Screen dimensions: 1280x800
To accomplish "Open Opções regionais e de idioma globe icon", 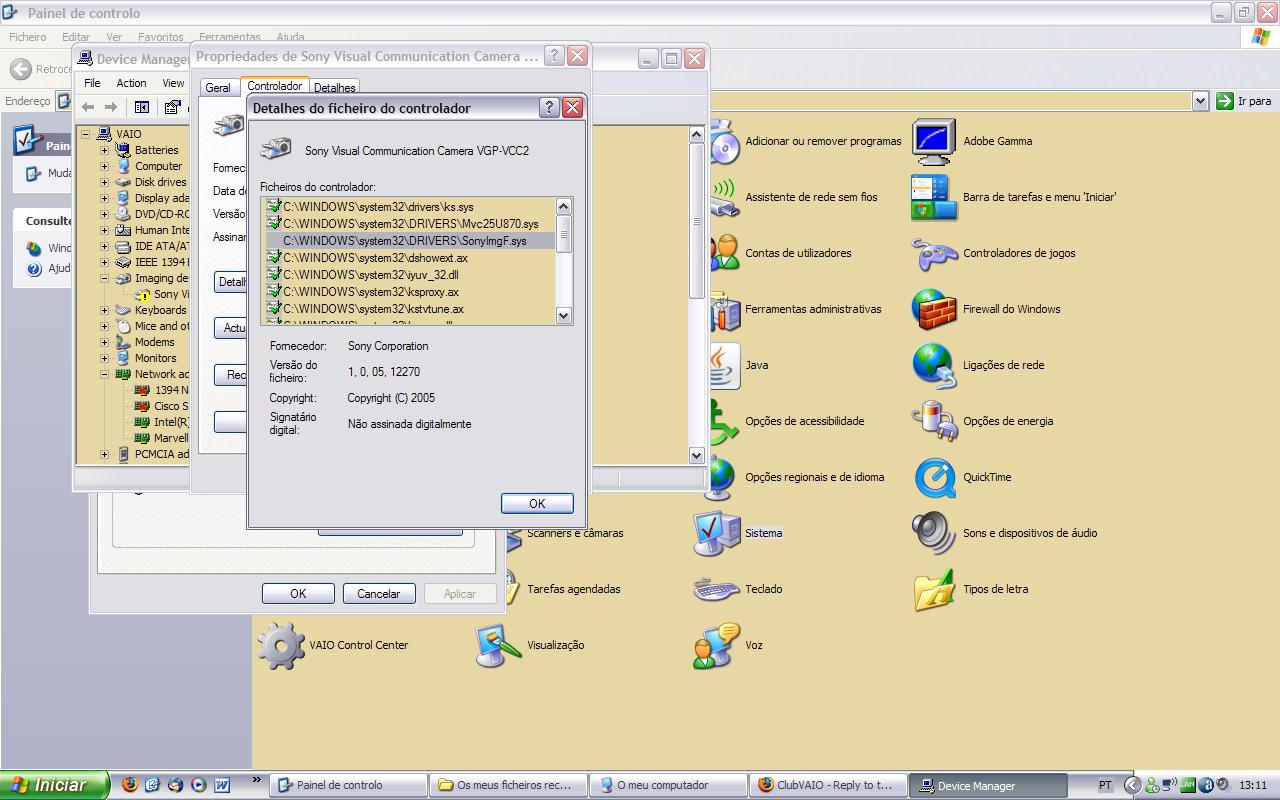I will [721, 477].
